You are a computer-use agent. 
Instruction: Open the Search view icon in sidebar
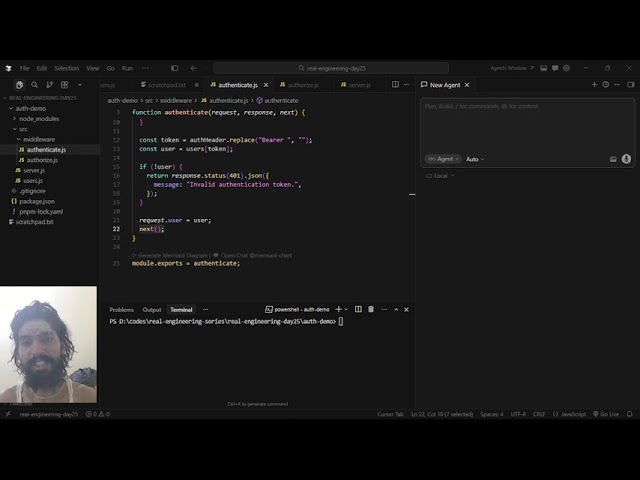pos(34,85)
